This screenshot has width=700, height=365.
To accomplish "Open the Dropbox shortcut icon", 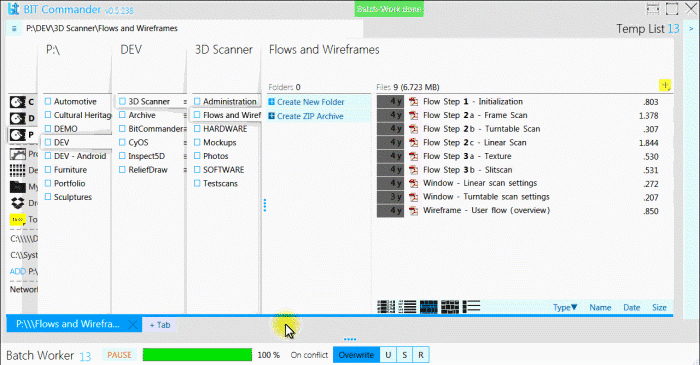I will pos(18,203).
